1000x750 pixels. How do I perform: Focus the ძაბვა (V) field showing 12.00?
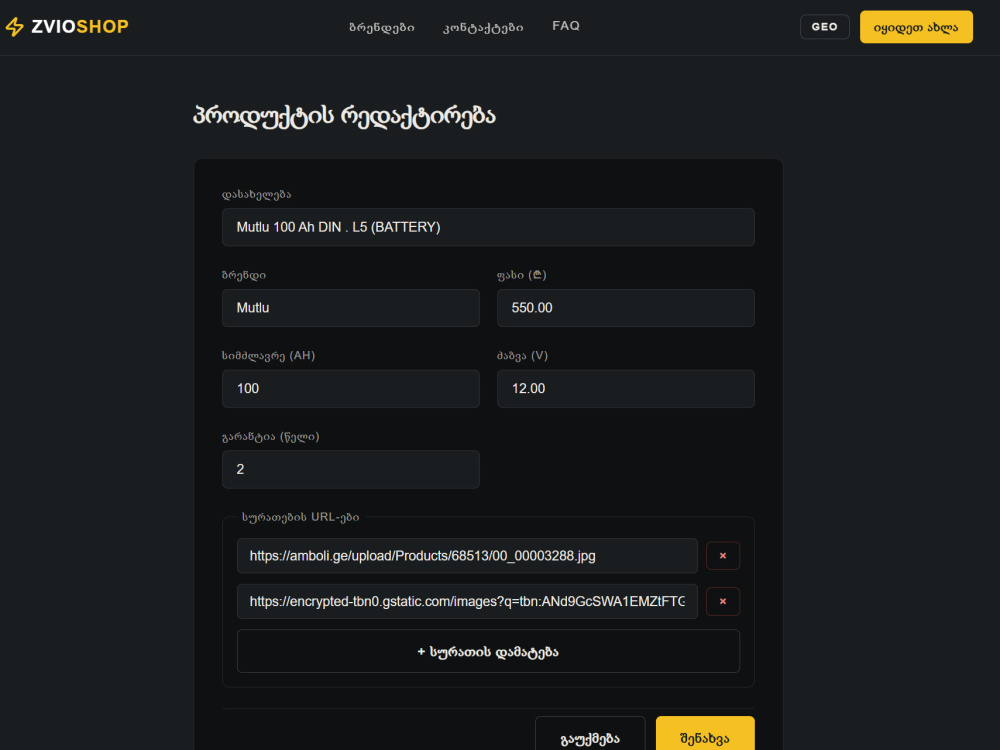626,388
